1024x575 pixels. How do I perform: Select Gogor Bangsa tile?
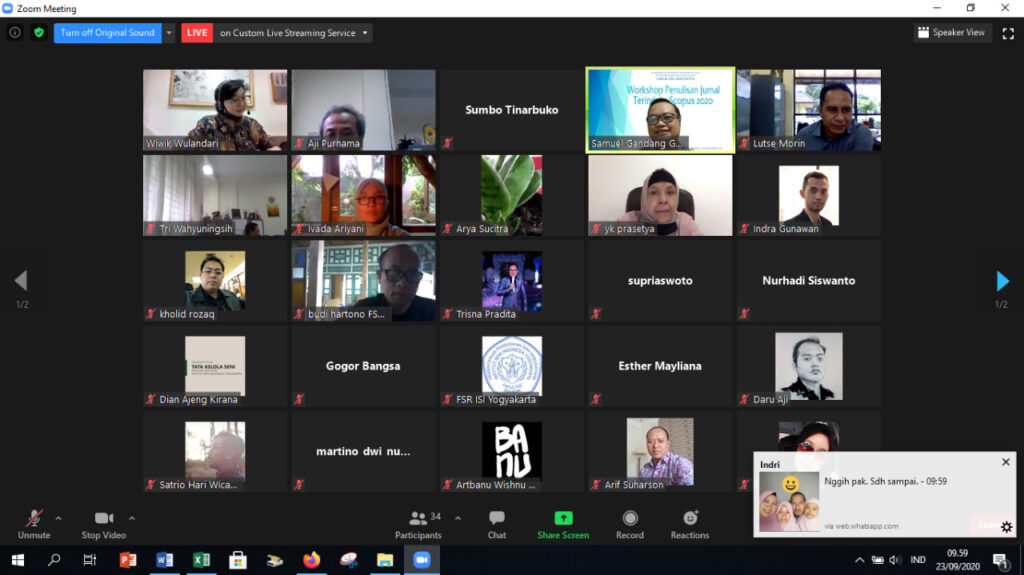coord(363,366)
